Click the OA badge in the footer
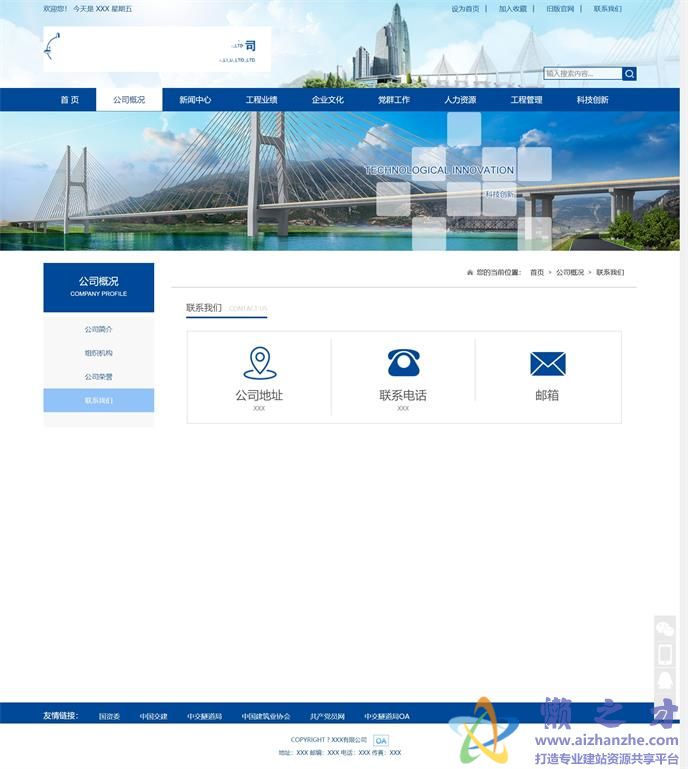Image resolution: width=688 pixels, height=769 pixels. [x=381, y=740]
